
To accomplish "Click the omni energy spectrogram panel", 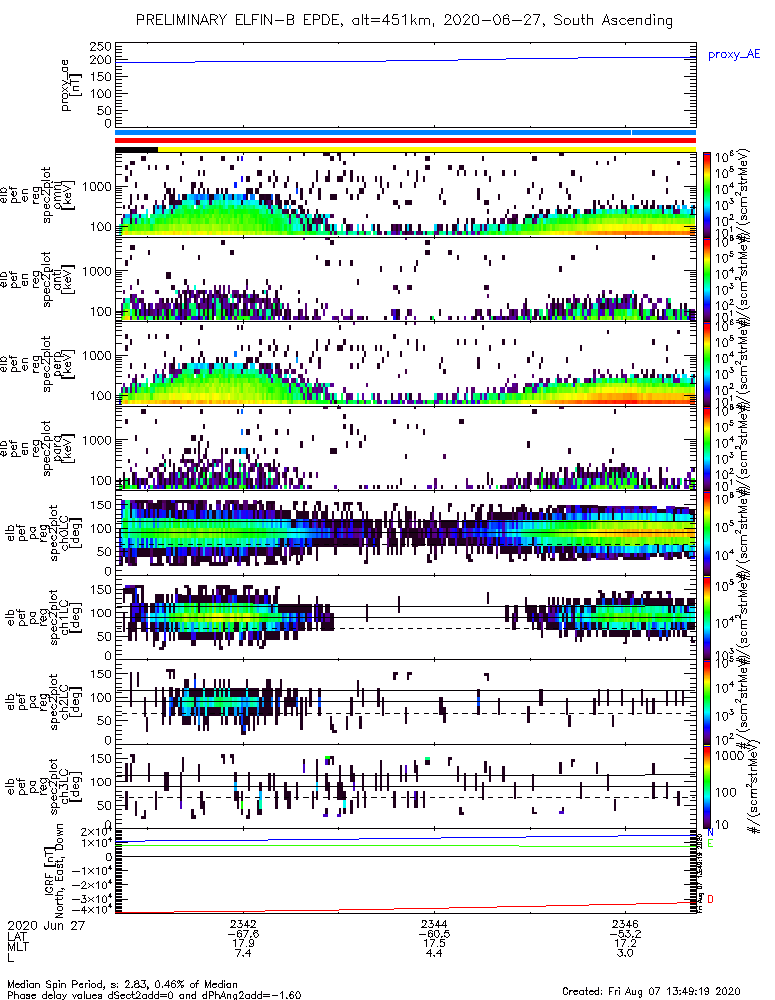I will 406,195.
